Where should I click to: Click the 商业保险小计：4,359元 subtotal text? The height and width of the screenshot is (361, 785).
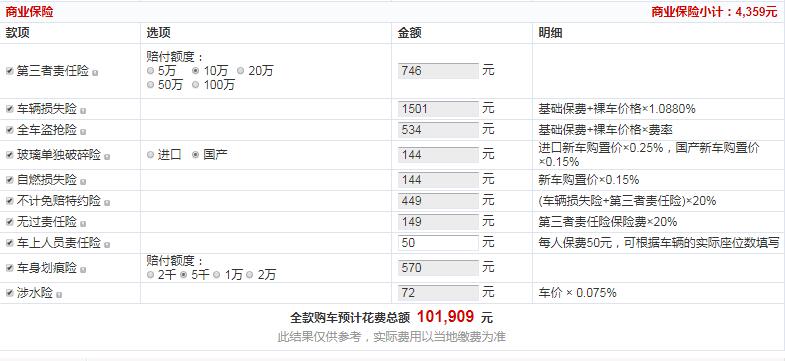tap(714, 13)
